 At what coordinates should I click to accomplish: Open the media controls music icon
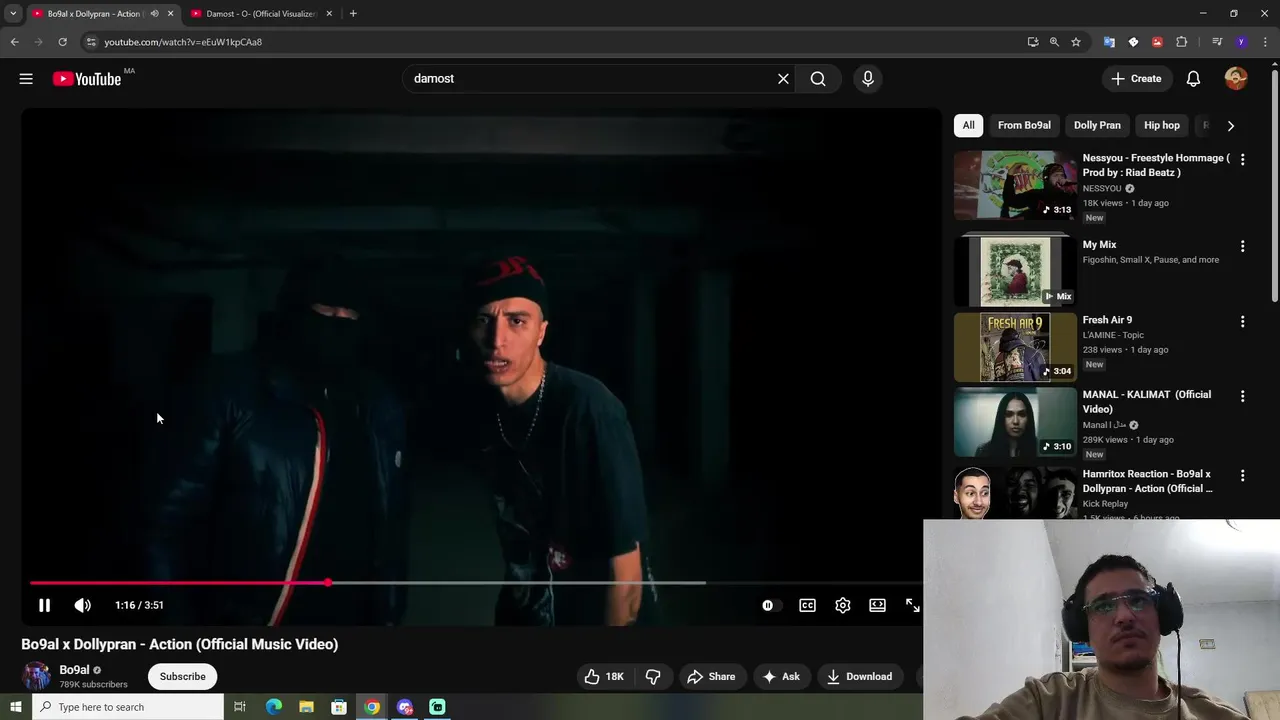point(1217,42)
